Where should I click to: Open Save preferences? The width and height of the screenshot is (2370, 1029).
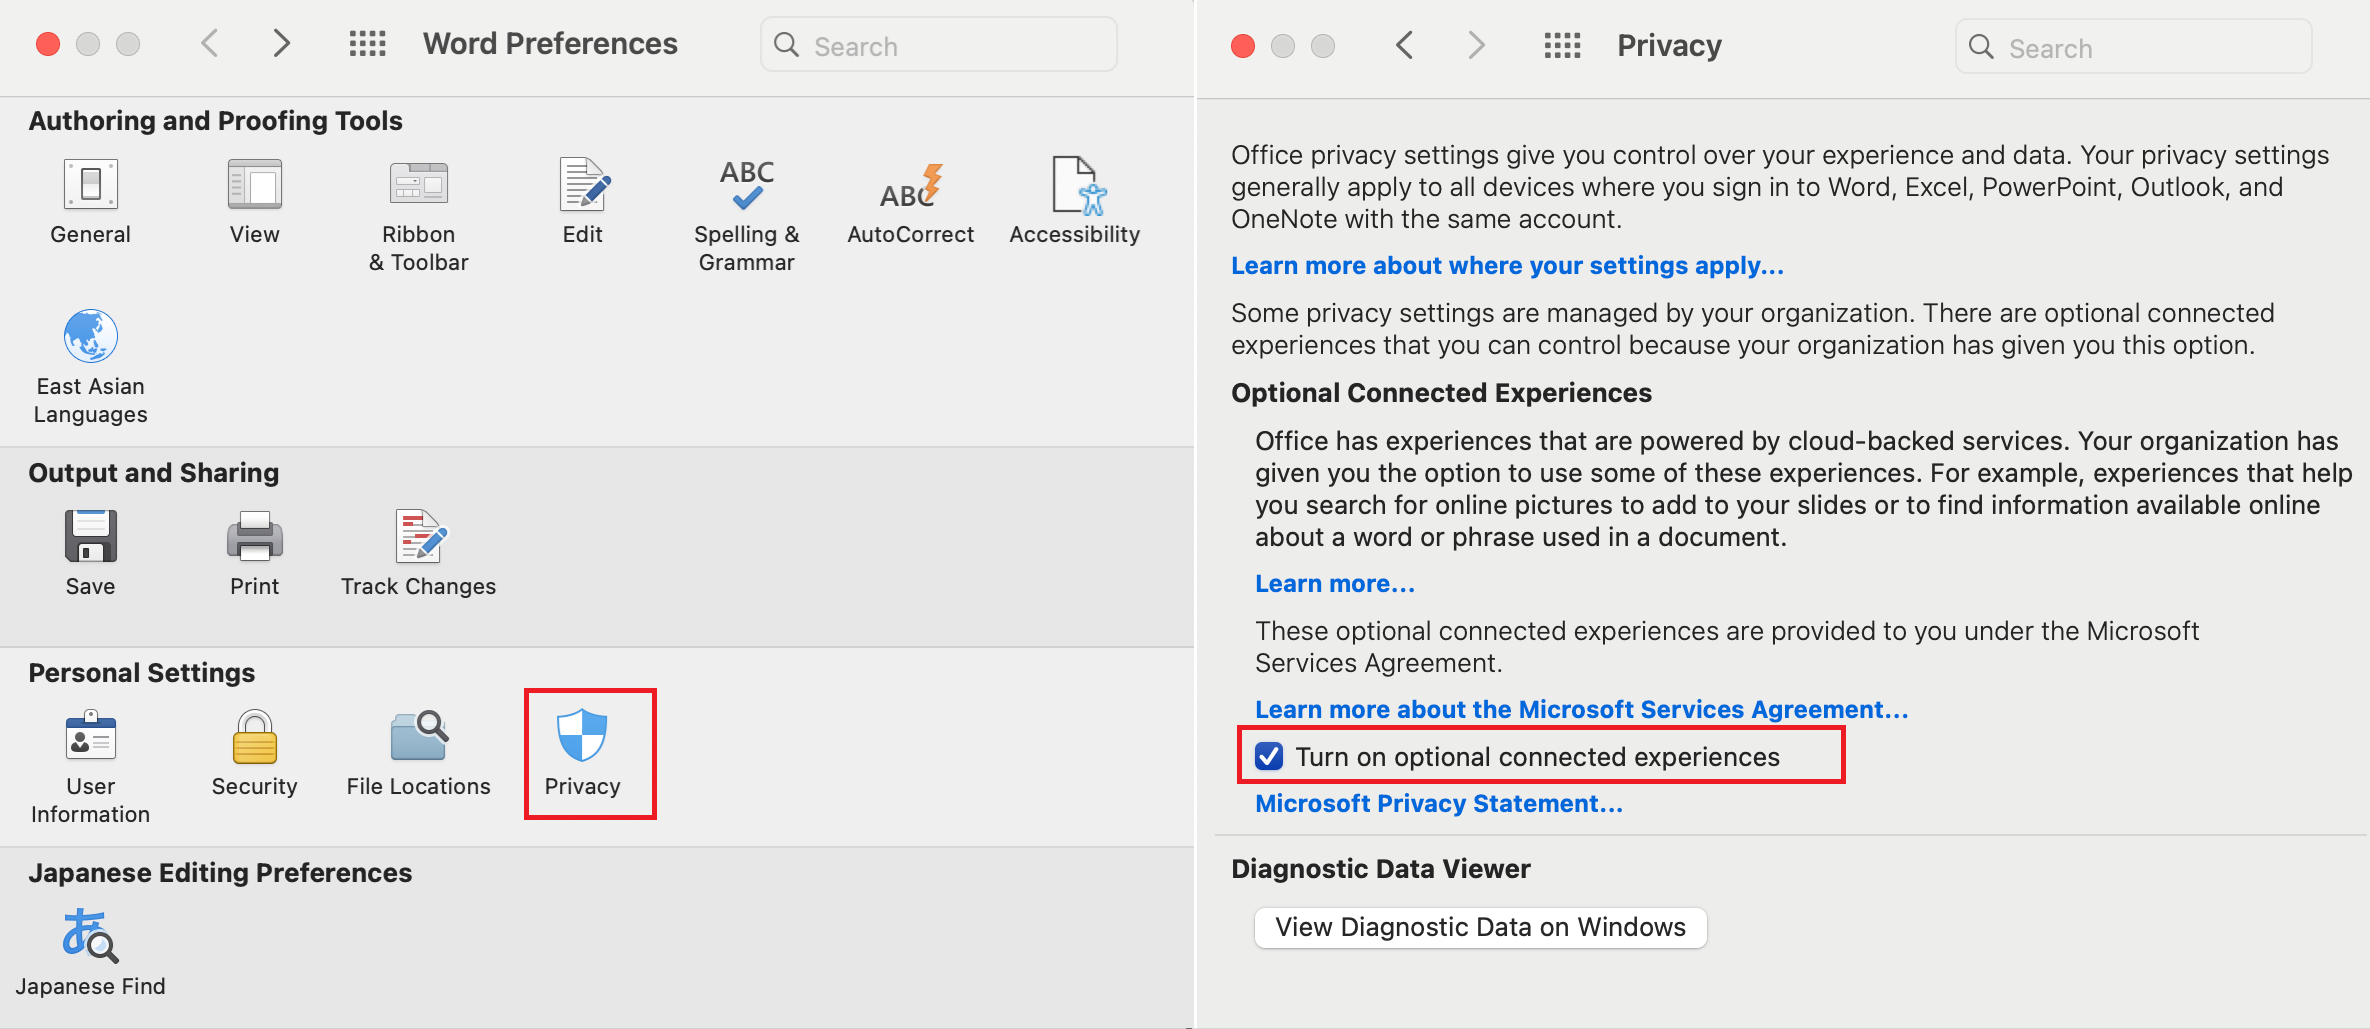click(91, 554)
